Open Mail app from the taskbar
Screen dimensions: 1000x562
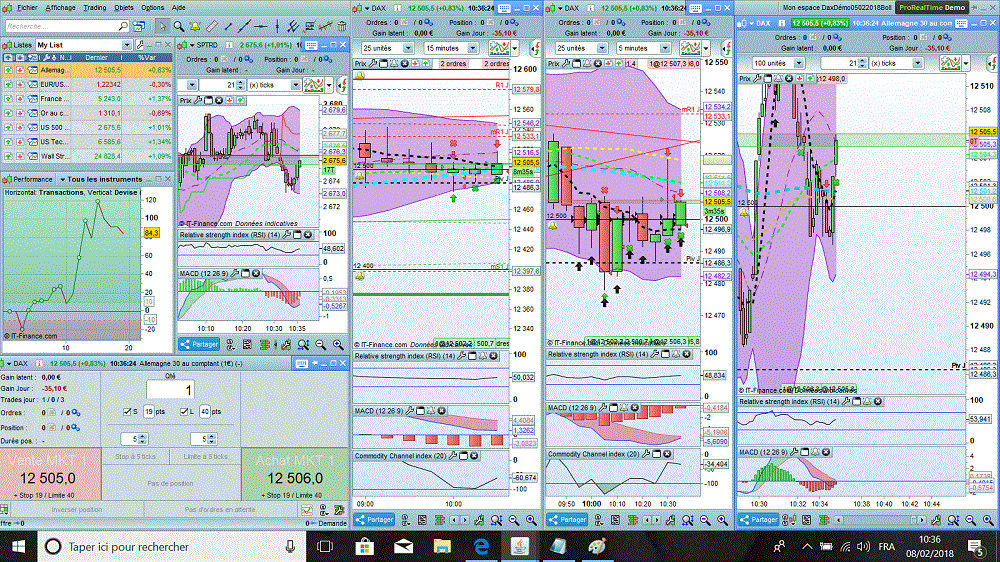pos(403,547)
